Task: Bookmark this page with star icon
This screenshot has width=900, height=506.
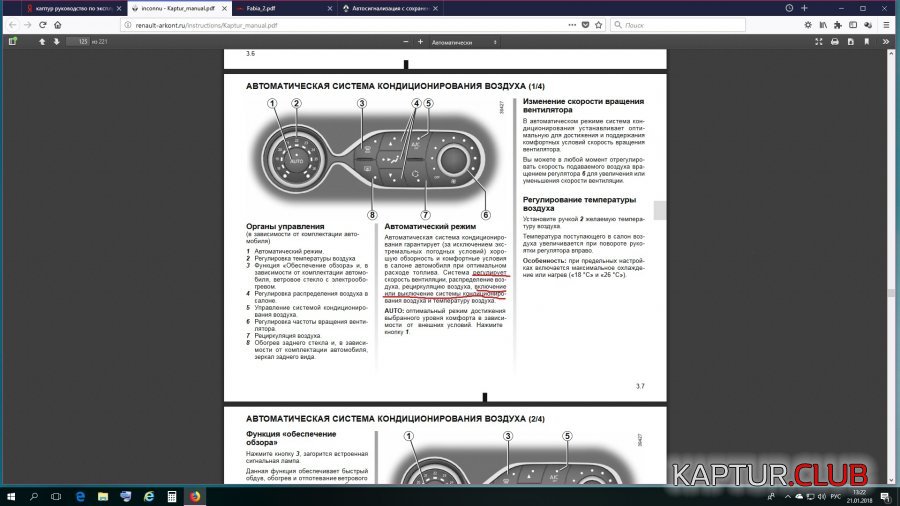Action: pos(599,25)
